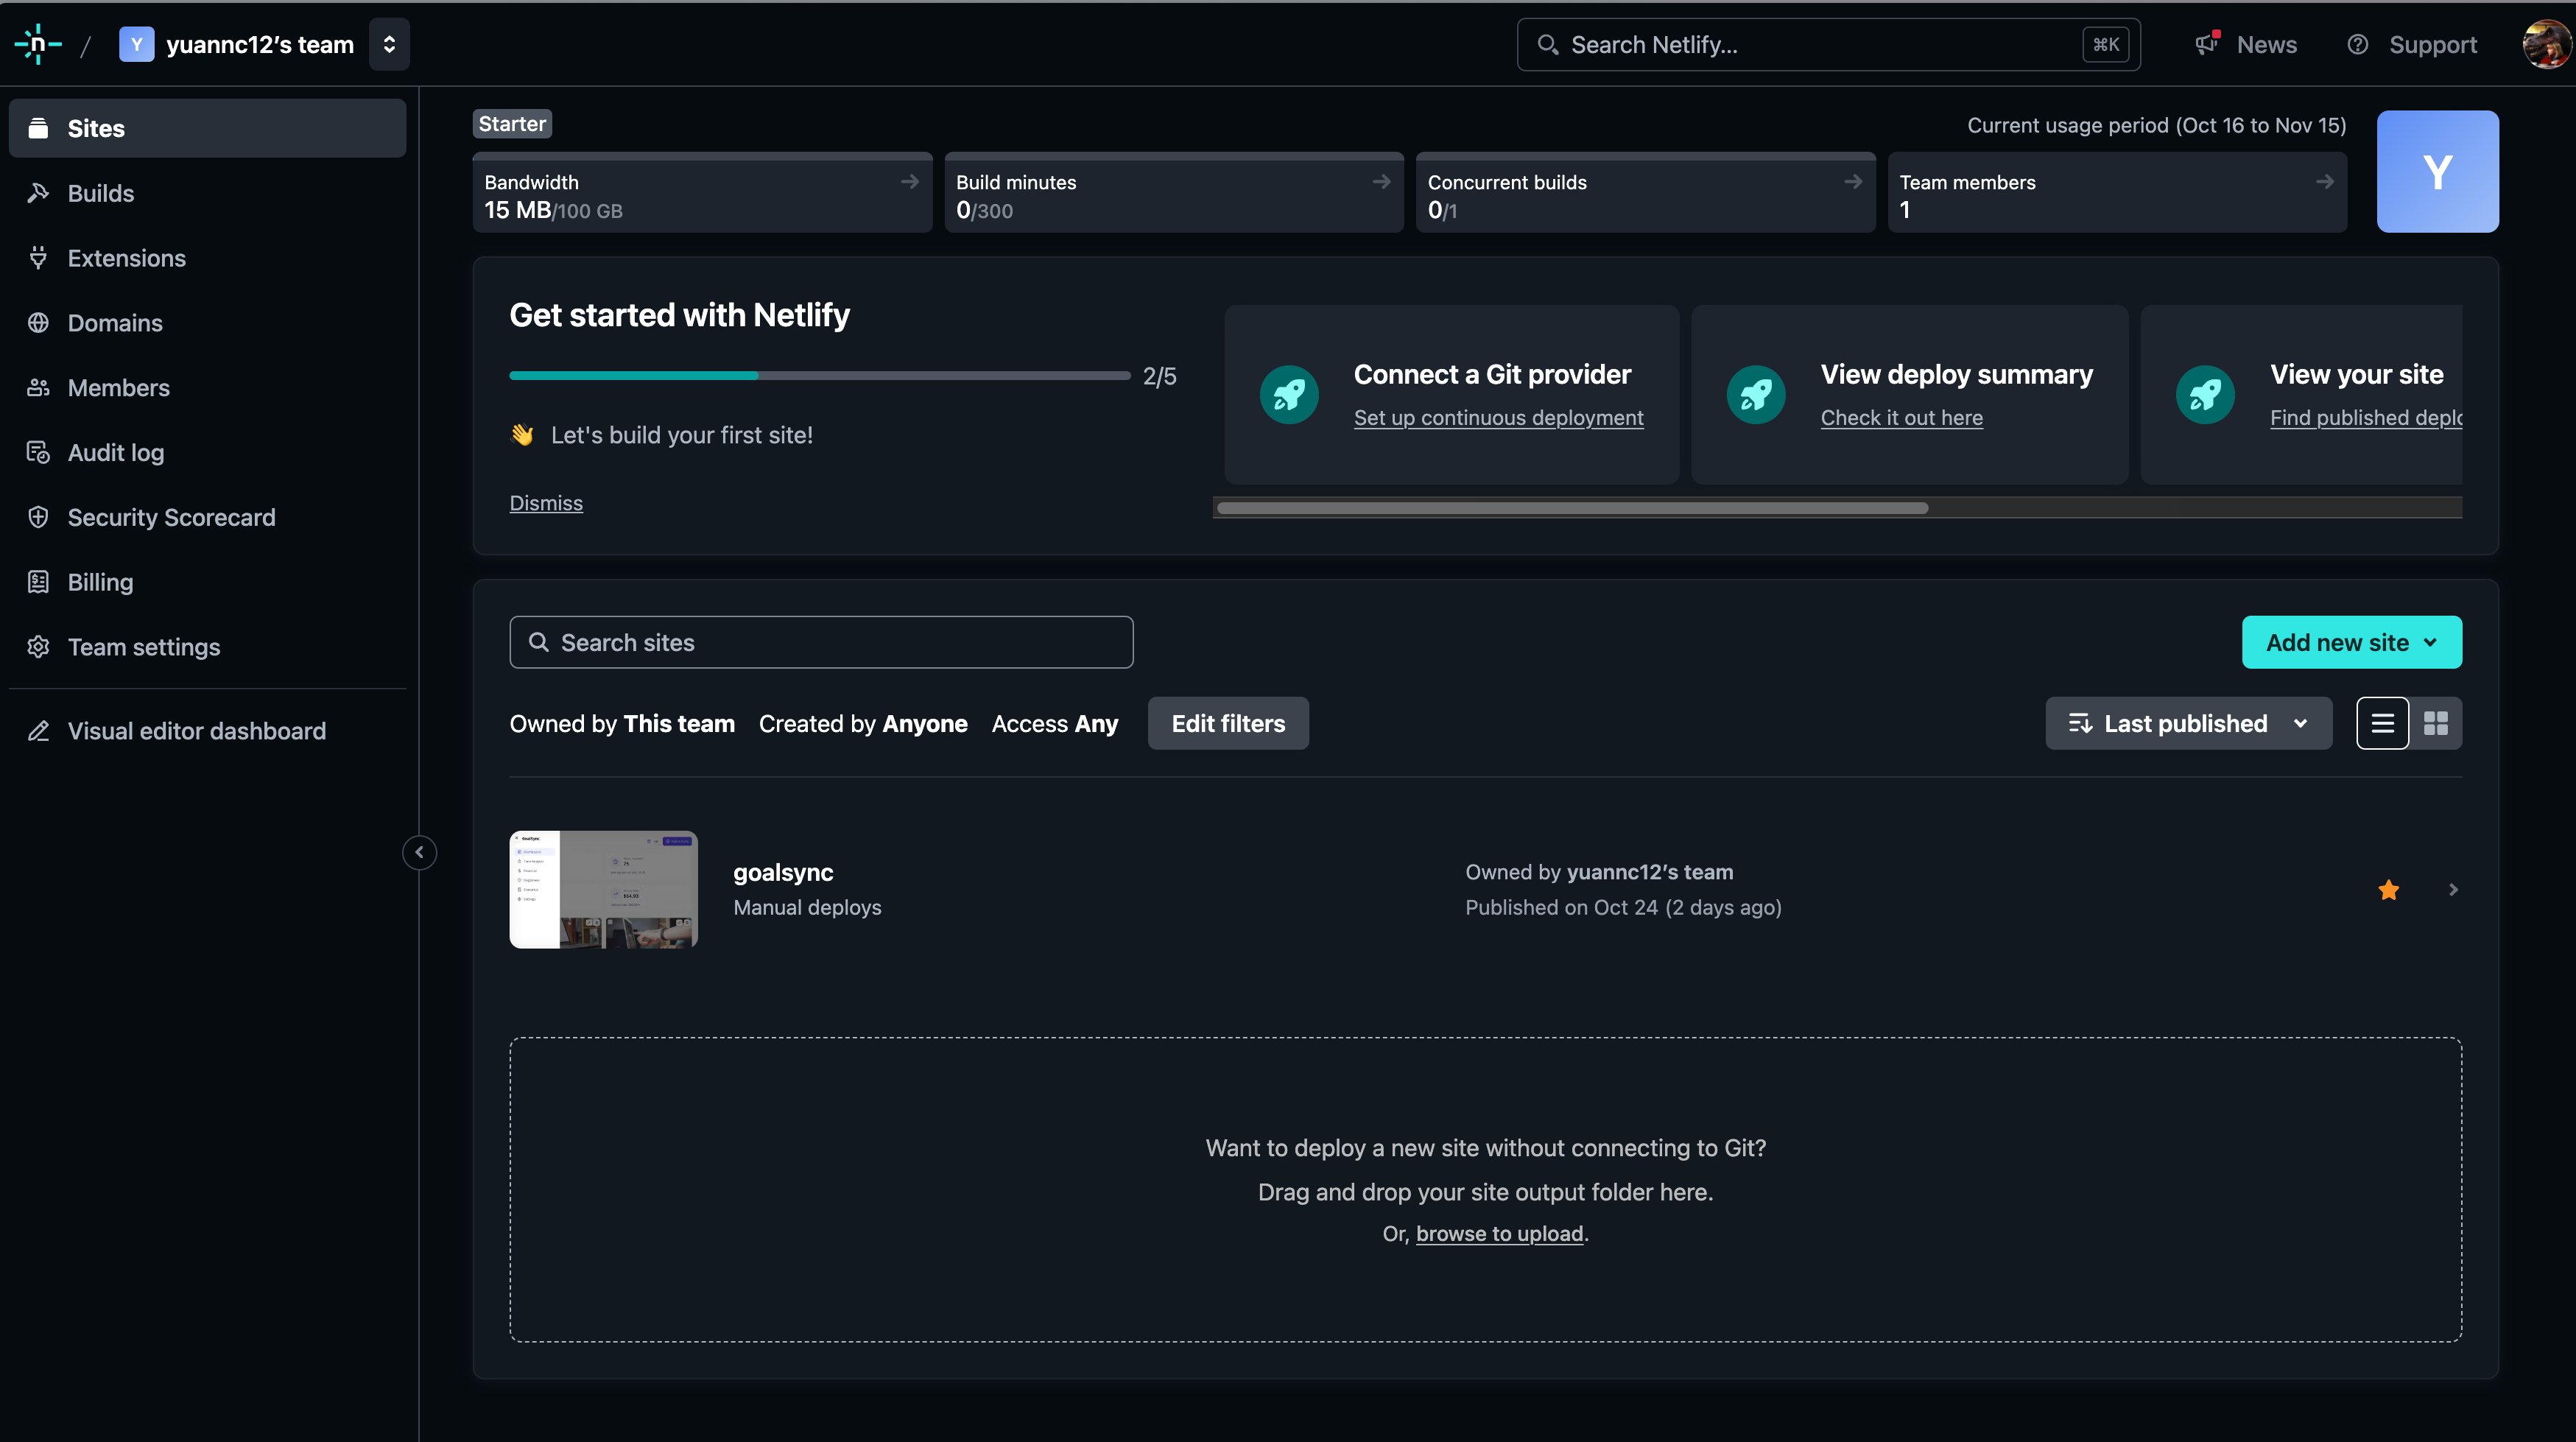Viewport: 2576px width, 1442px height.
Task: Open the Last published sort dropdown
Action: click(2187, 723)
